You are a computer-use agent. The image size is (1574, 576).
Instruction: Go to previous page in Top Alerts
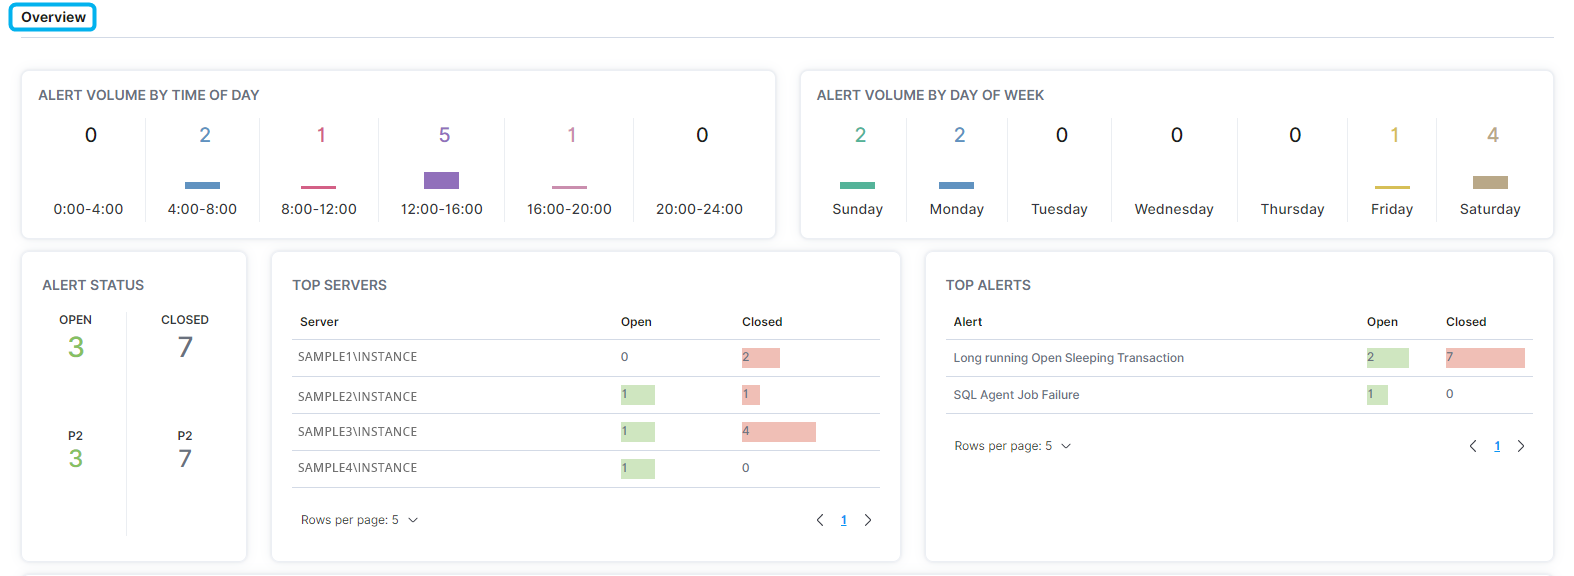[x=1472, y=446]
